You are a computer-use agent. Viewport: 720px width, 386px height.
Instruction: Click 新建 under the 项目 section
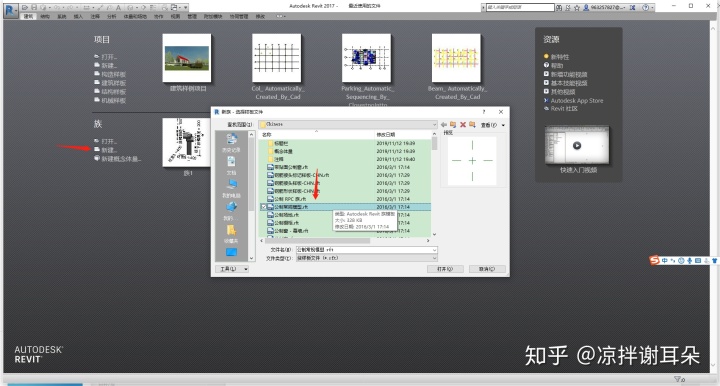[106, 66]
